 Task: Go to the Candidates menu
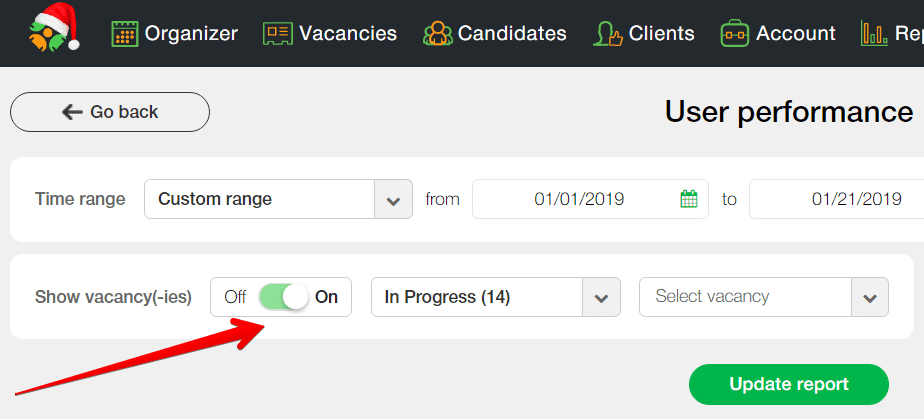[512, 34]
